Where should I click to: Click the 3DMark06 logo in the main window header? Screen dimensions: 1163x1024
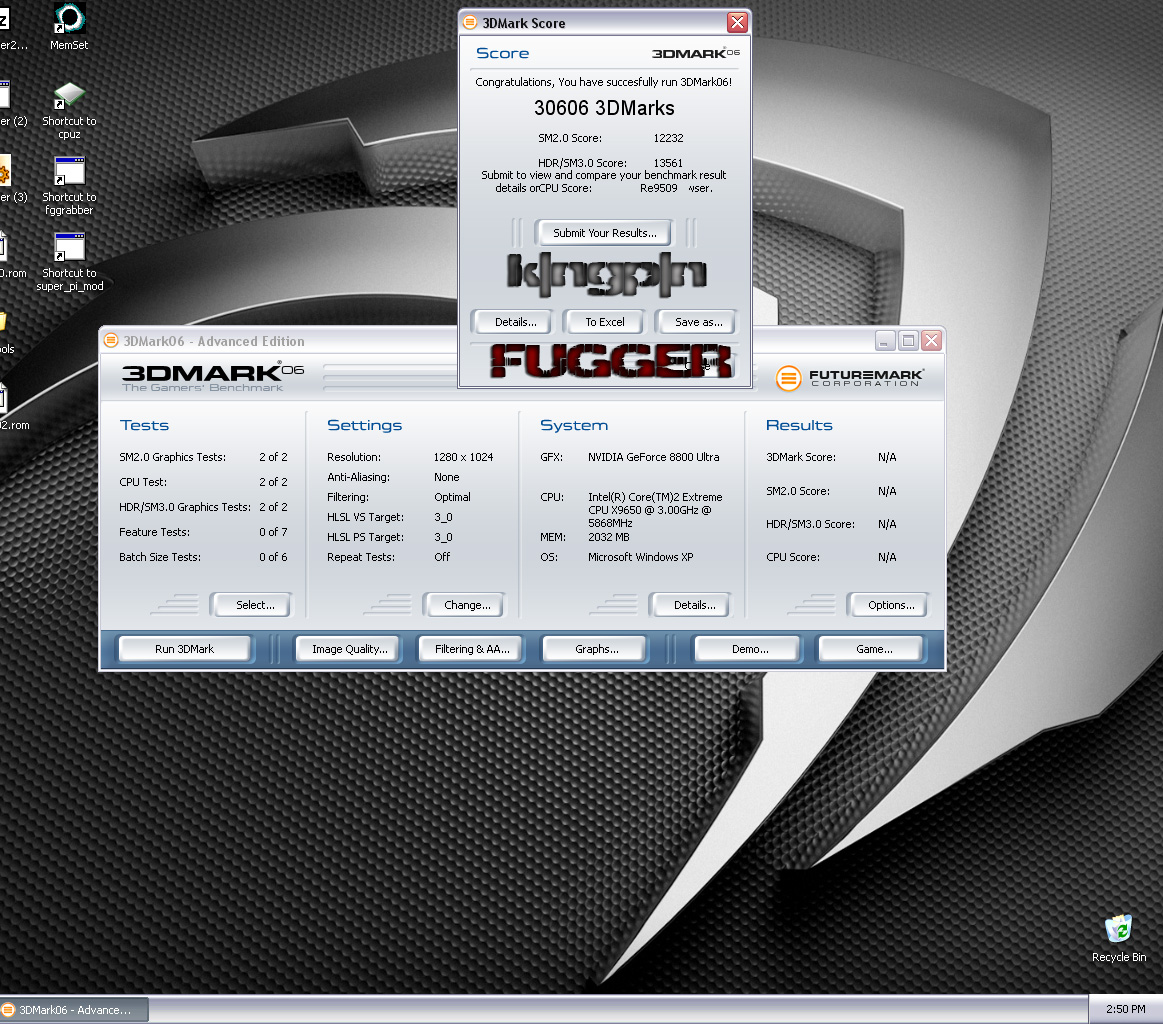213,376
